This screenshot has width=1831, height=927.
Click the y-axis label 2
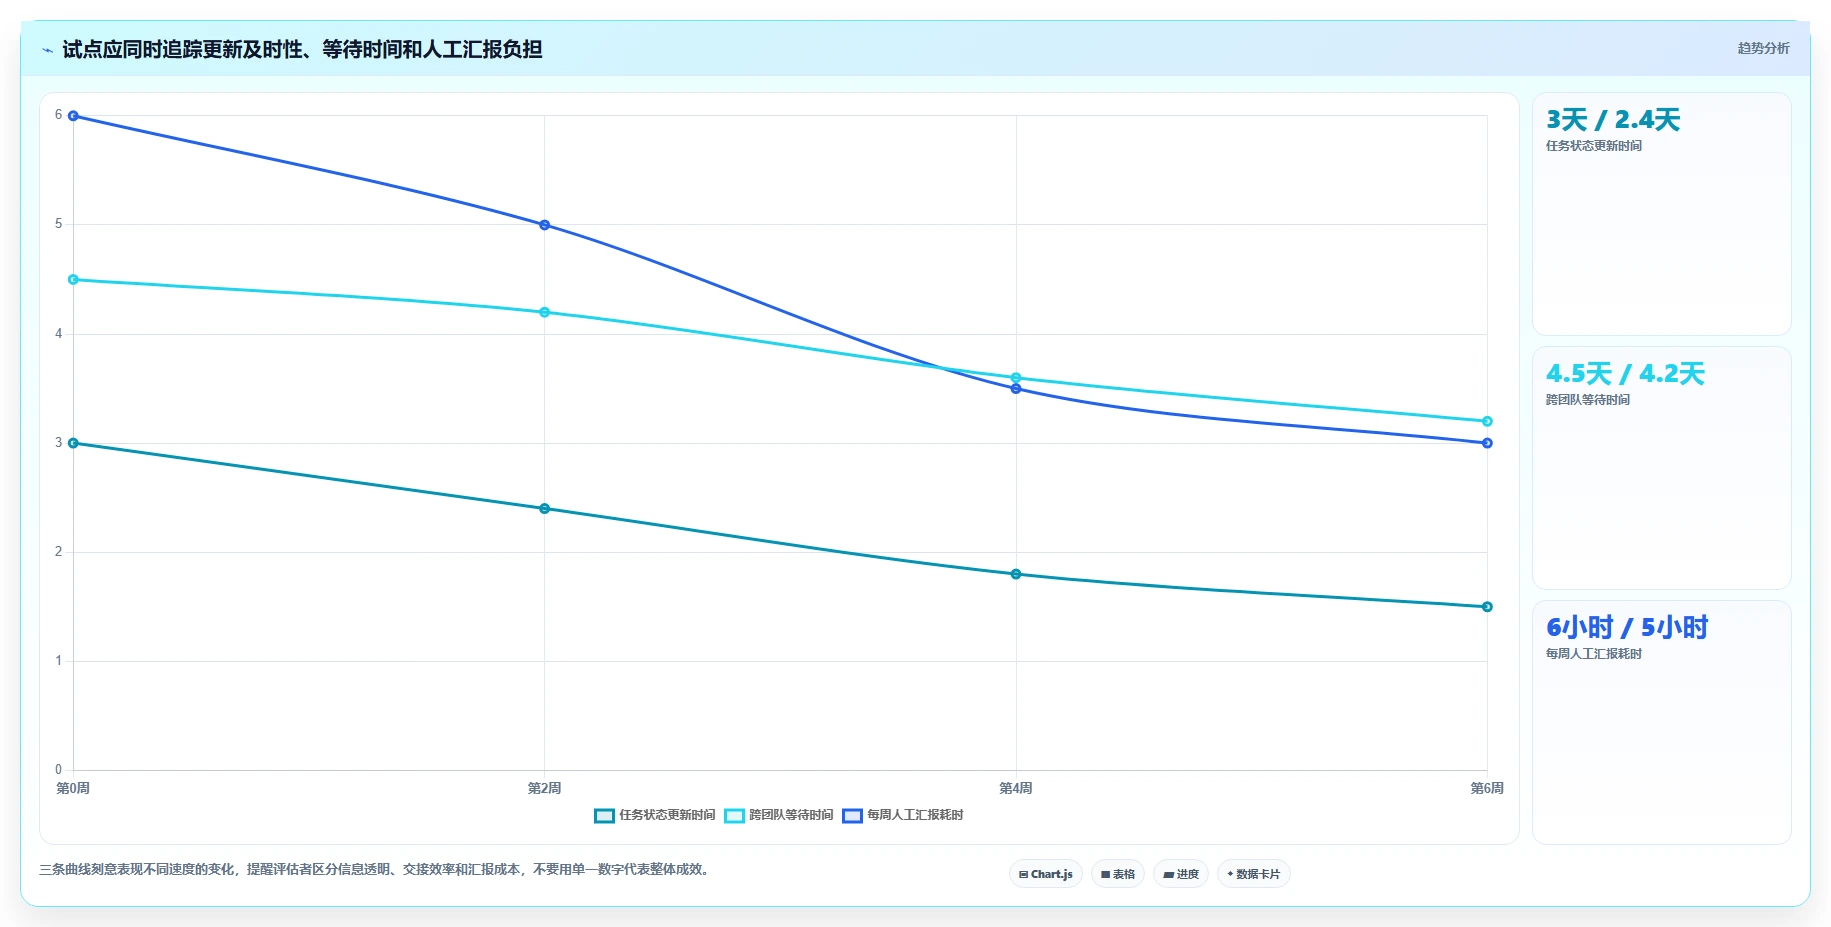click(x=58, y=552)
